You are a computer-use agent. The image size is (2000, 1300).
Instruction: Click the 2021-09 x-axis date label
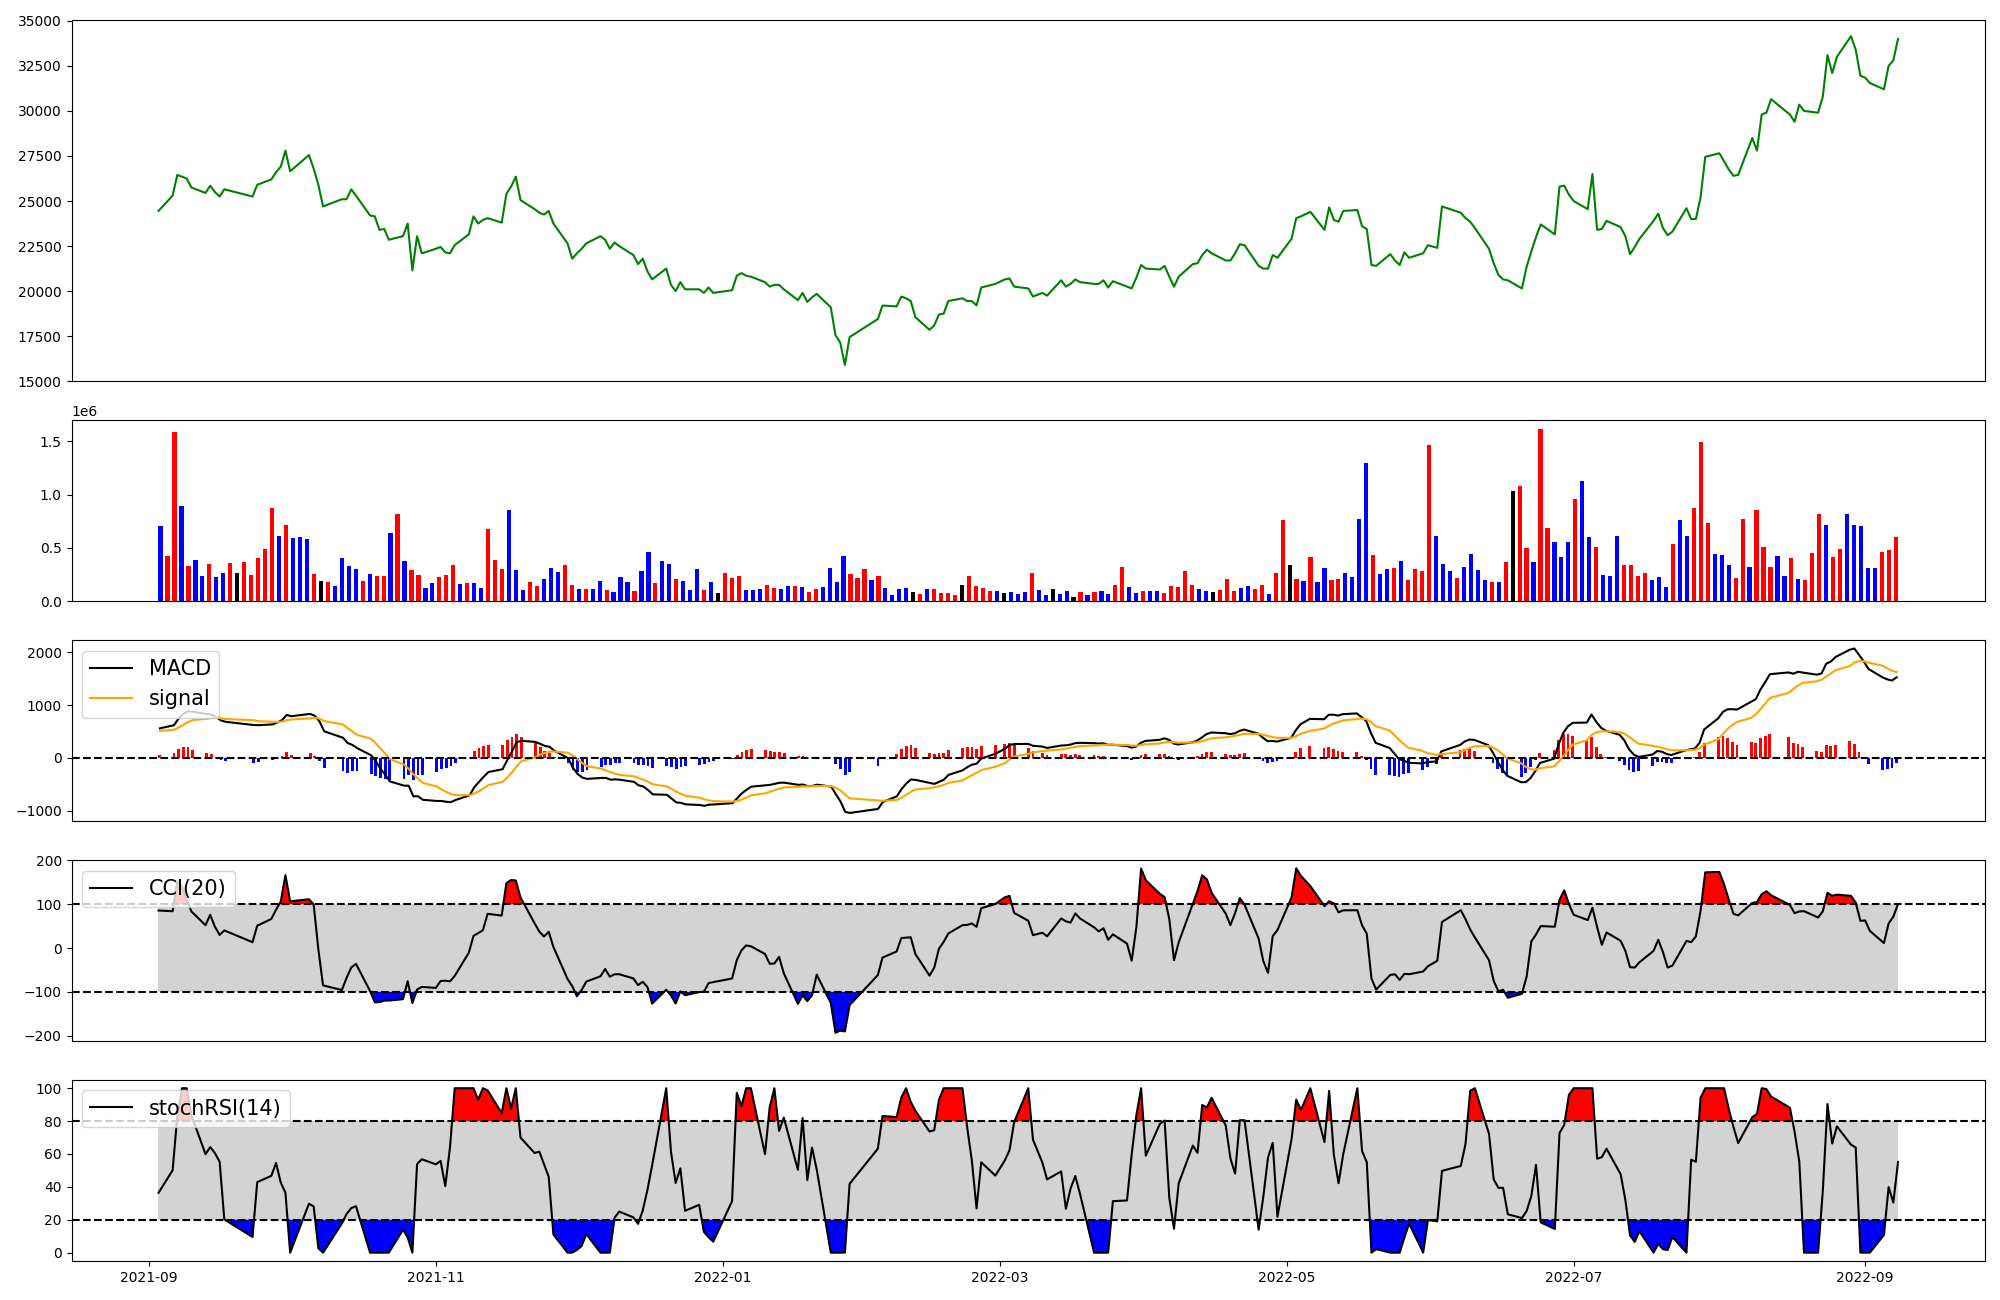[149, 1277]
